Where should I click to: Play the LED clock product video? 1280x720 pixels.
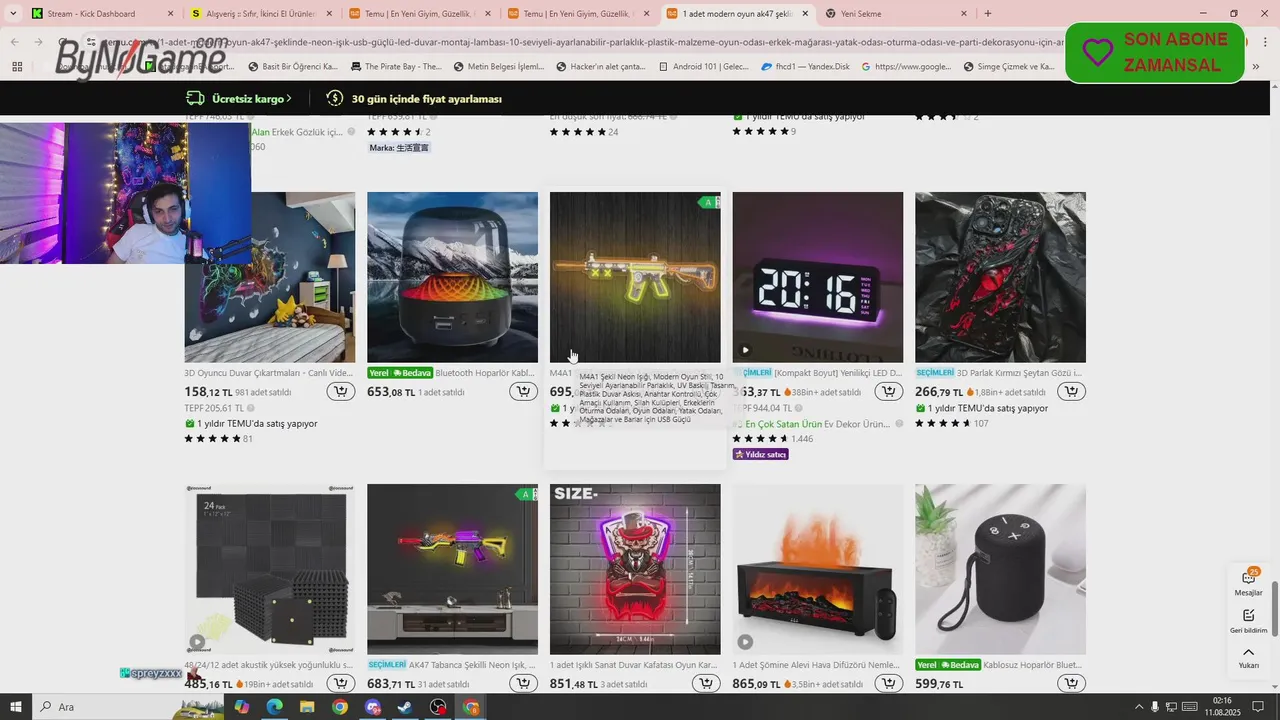click(745, 350)
